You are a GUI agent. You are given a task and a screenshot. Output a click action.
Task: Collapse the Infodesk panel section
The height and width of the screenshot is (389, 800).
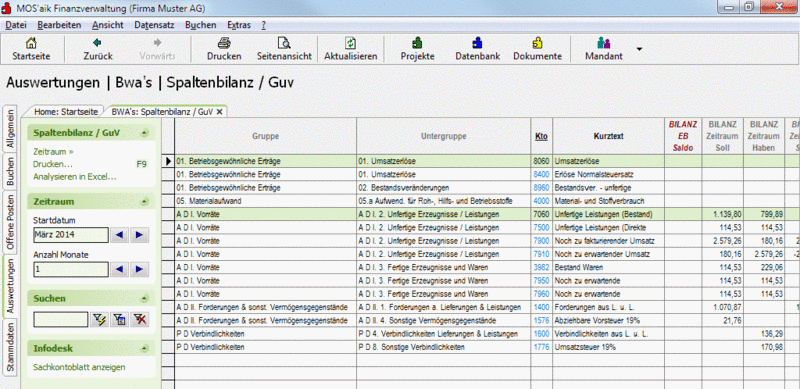pyautogui.click(x=144, y=349)
